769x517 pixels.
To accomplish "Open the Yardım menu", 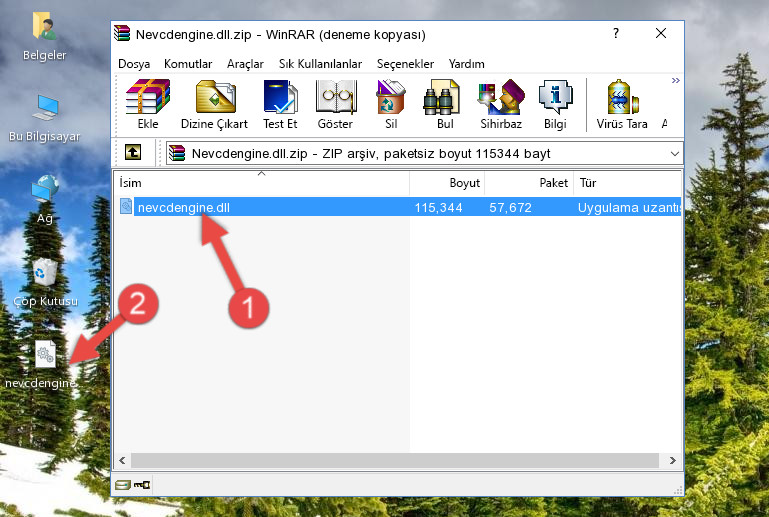I will click(466, 64).
